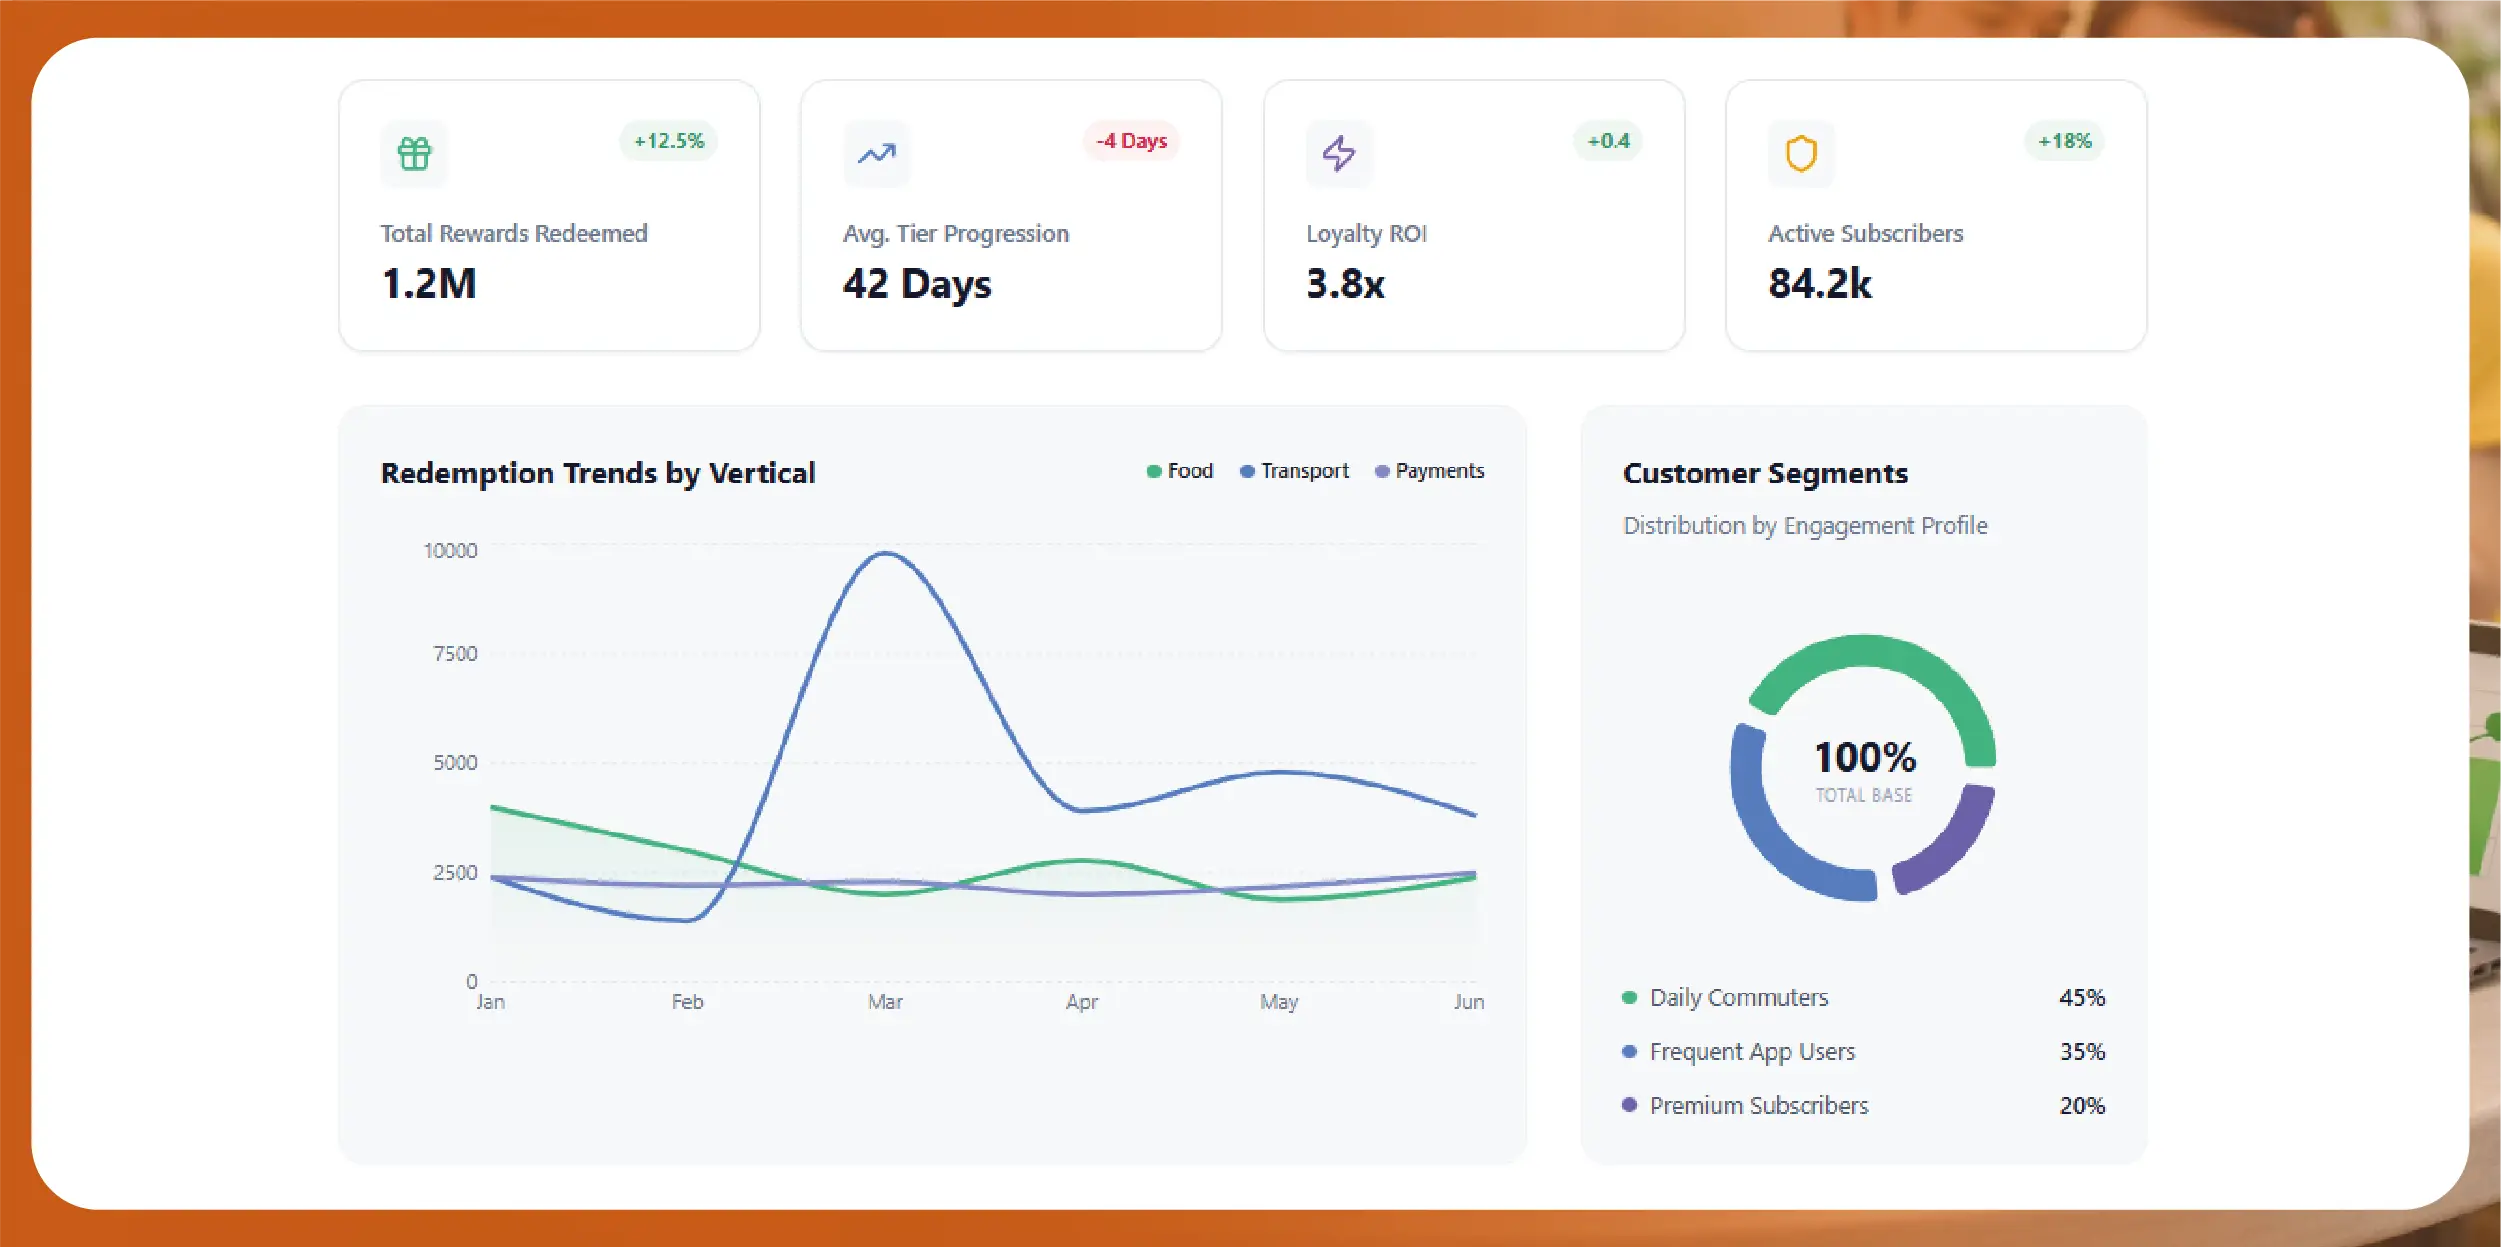2501x1248 pixels.
Task: Select the Mar label on chart axis
Action: (x=885, y=1002)
